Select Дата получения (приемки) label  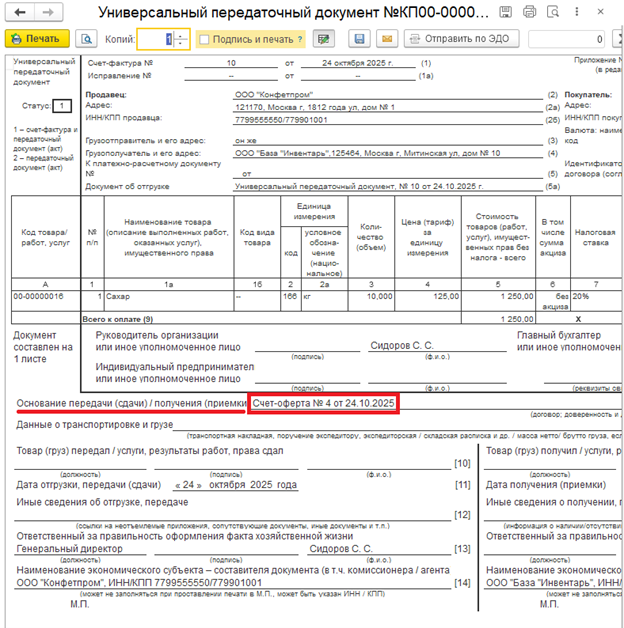[545, 485]
